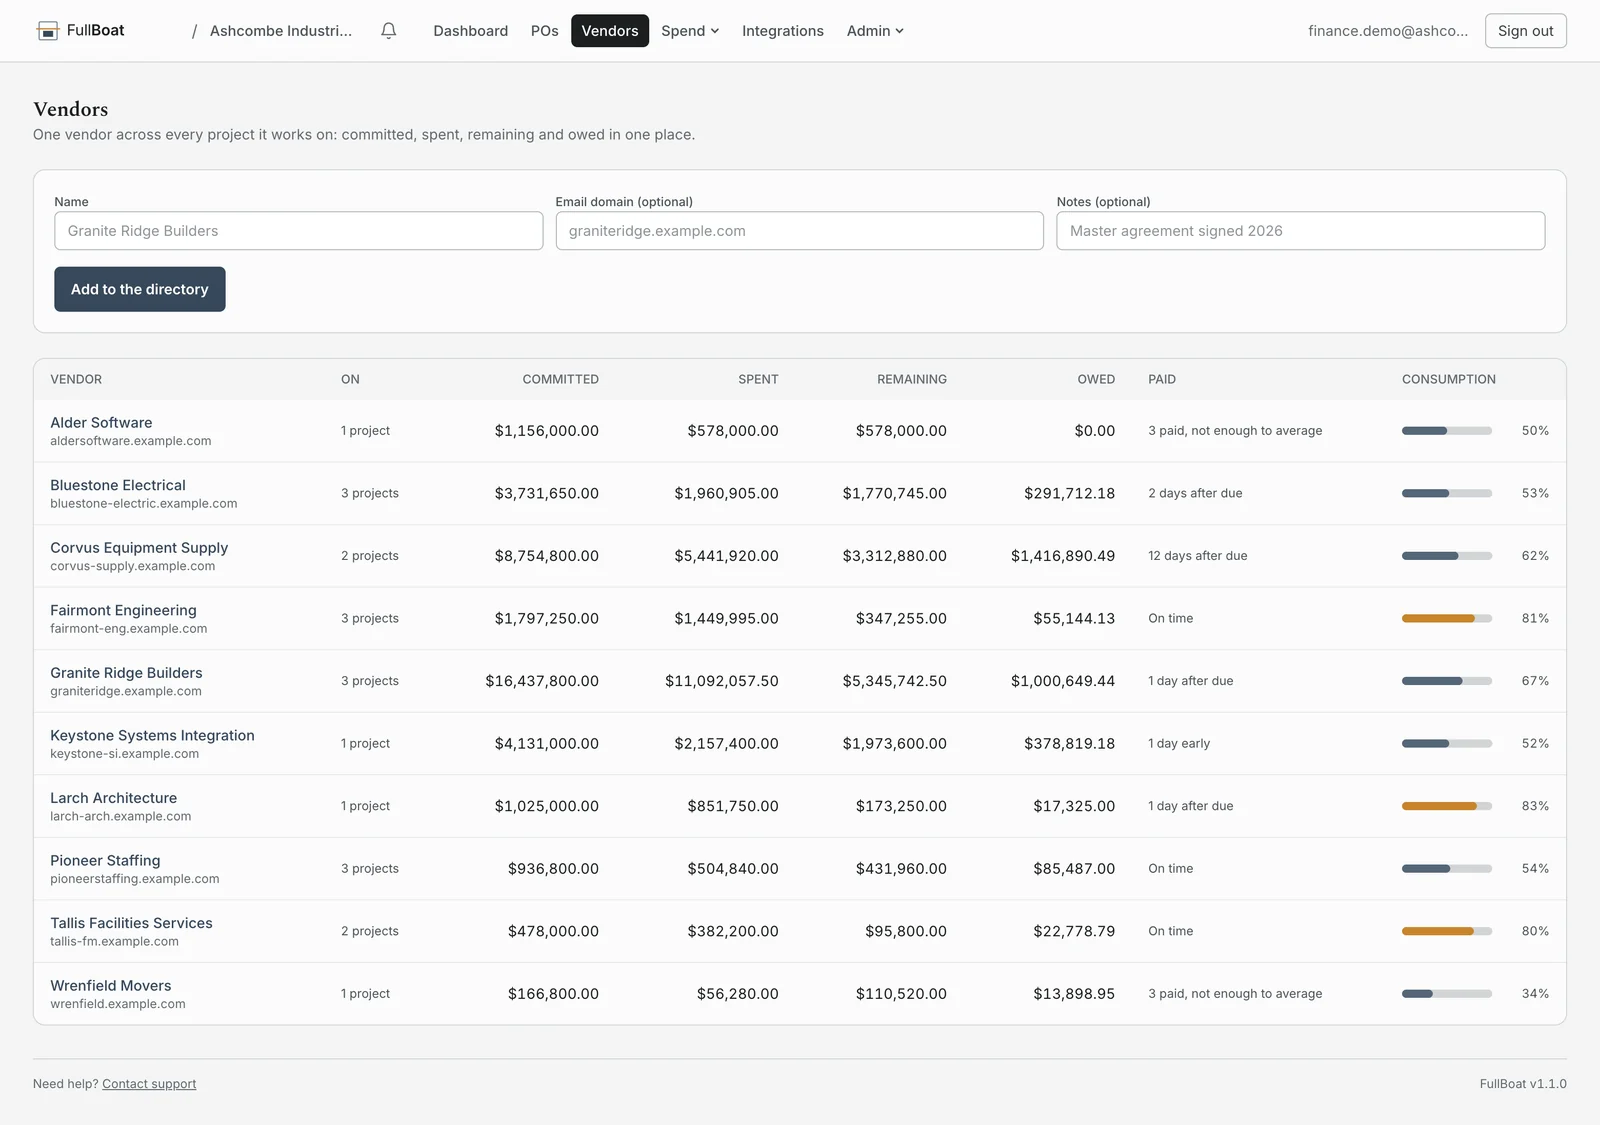
Task: Click Wrenfield Movers consumption bar
Action: click(1447, 994)
